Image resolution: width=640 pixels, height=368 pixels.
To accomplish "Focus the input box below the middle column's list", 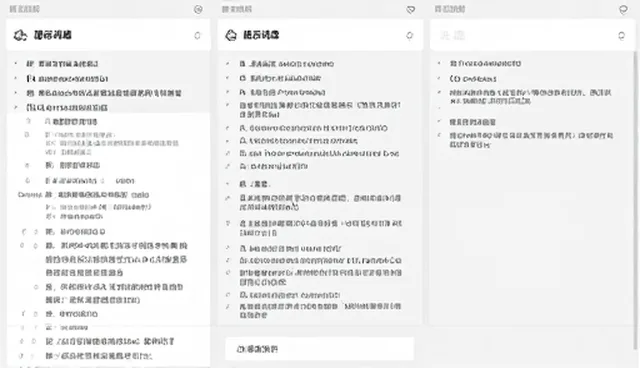I will point(320,349).
